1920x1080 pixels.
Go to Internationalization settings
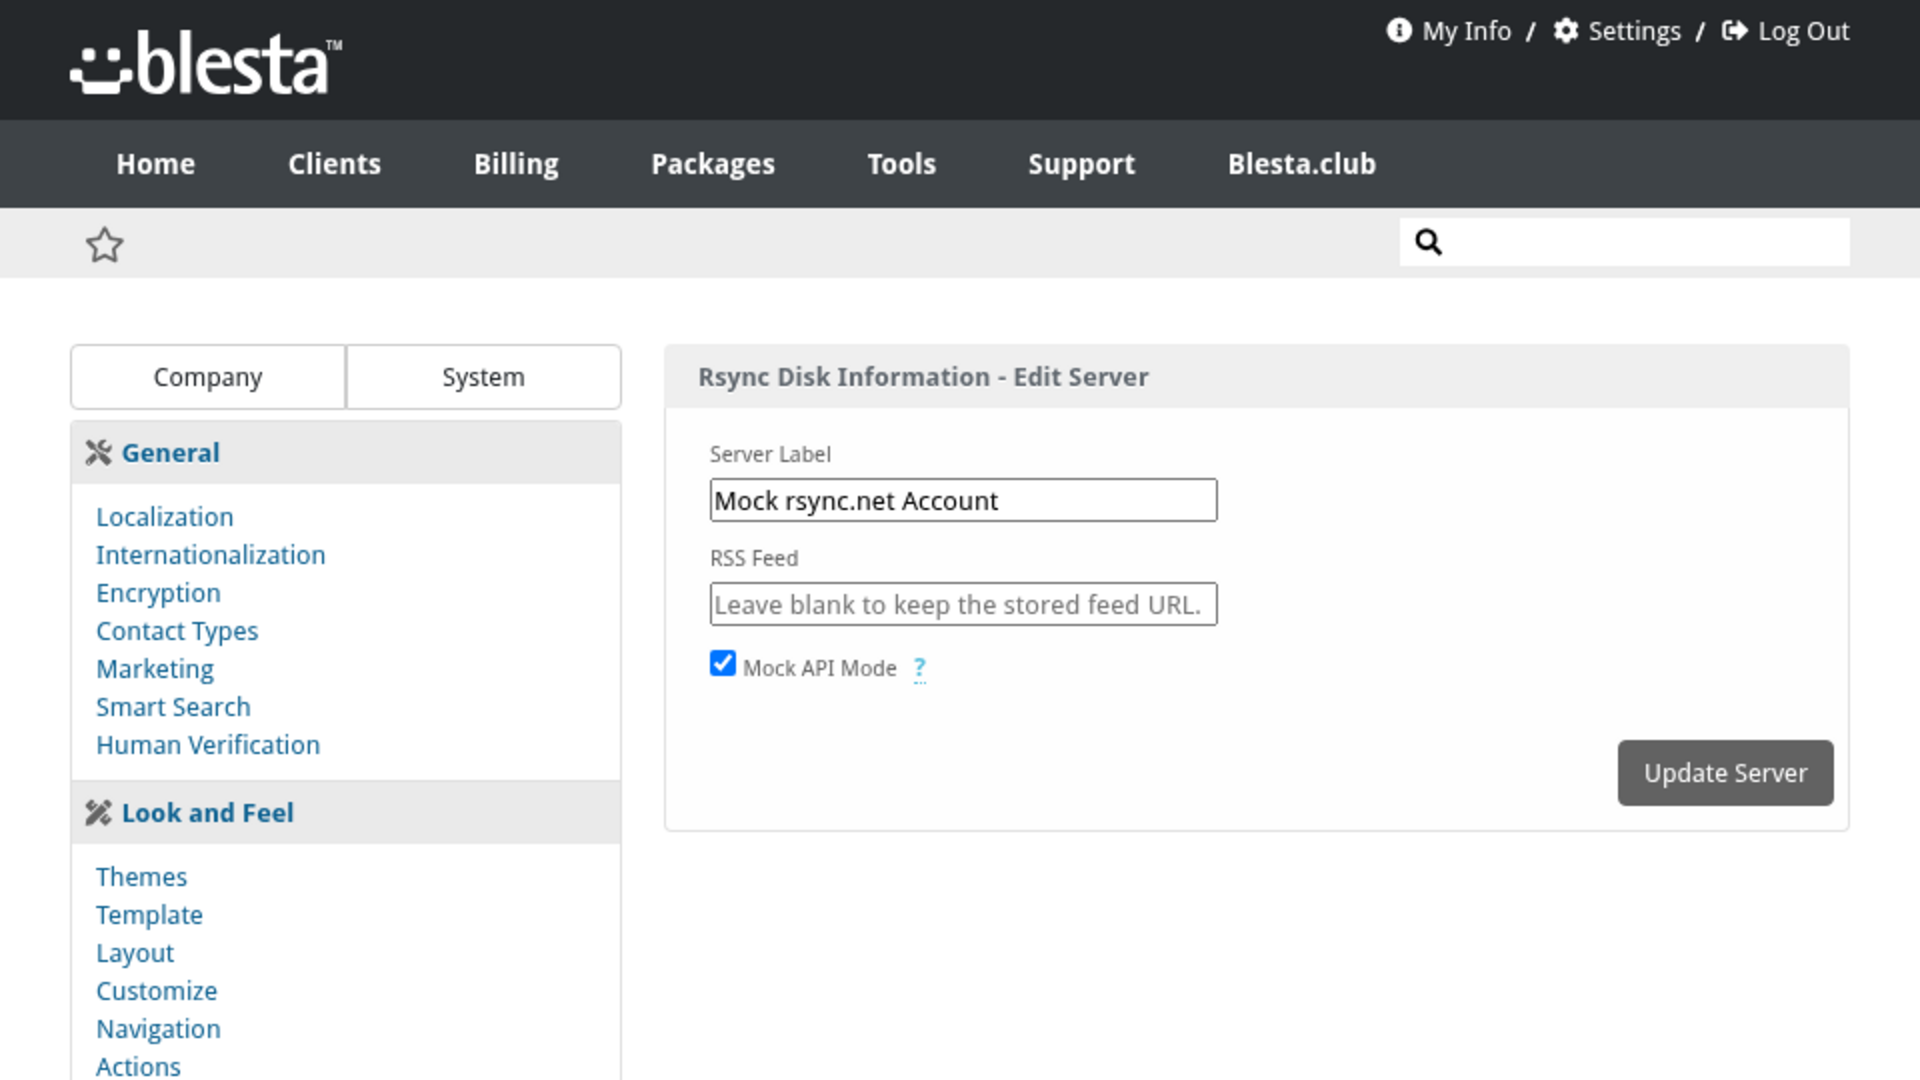pos(210,555)
